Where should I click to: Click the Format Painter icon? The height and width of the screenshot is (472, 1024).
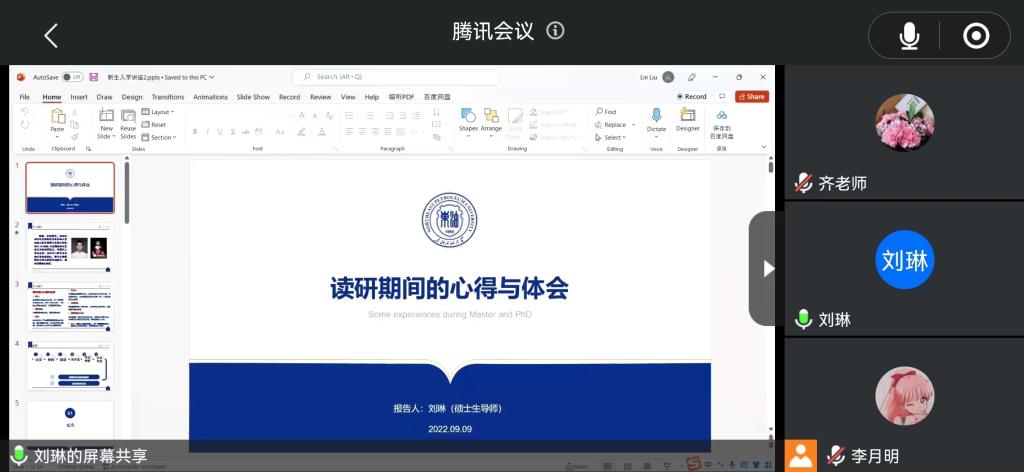click(74, 137)
